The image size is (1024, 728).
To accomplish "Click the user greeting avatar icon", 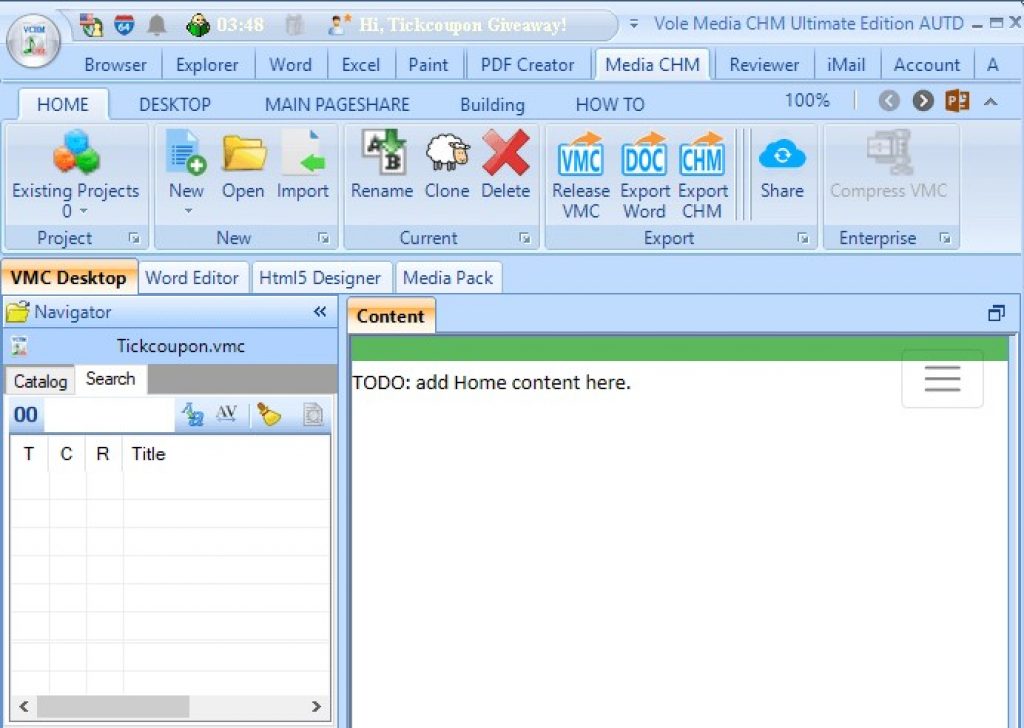I will point(339,25).
